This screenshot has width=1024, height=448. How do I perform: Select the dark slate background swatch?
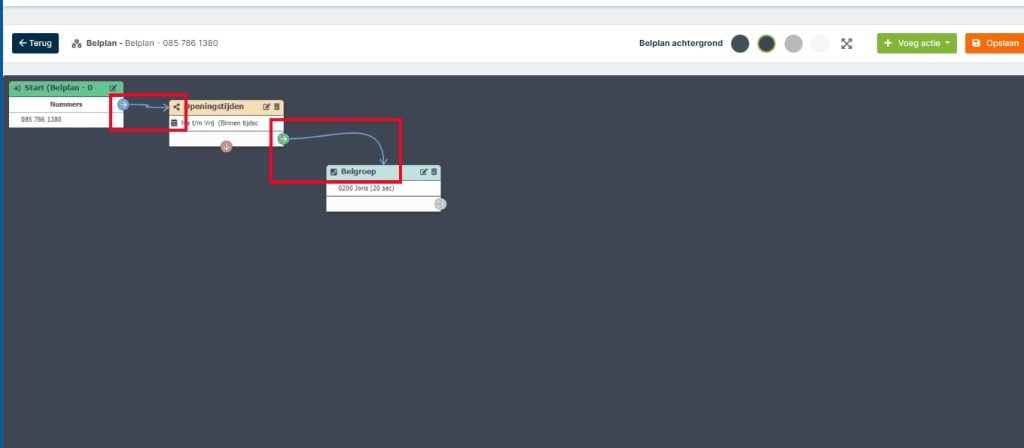click(740, 44)
